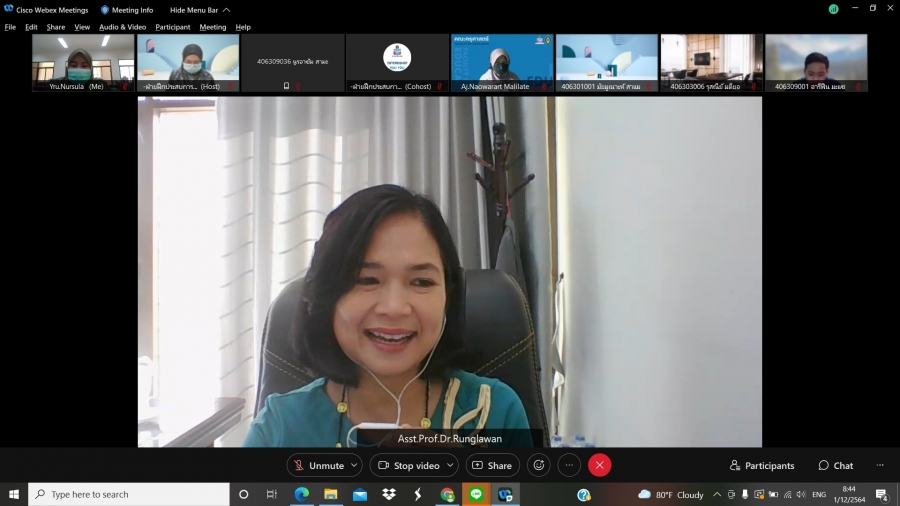This screenshot has width=900, height=506.
Task: Launch LINE from the taskbar
Action: pyautogui.click(x=476, y=494)
